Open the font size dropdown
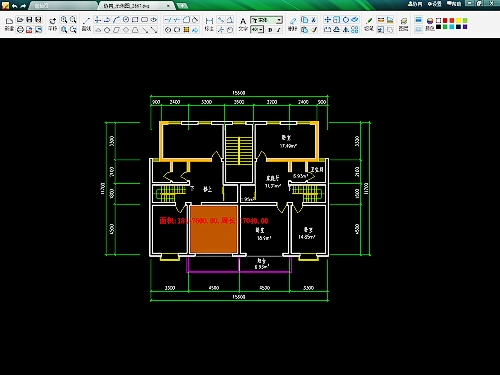Image resolution: width=500 pixels, height=375 pixels. 257,30
